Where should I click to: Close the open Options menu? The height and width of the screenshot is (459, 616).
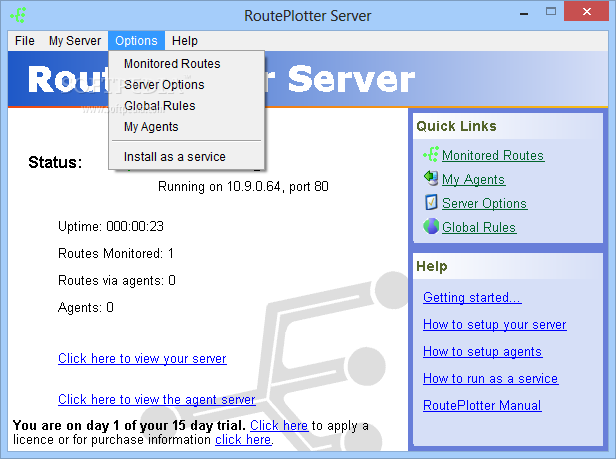[136, 40]
